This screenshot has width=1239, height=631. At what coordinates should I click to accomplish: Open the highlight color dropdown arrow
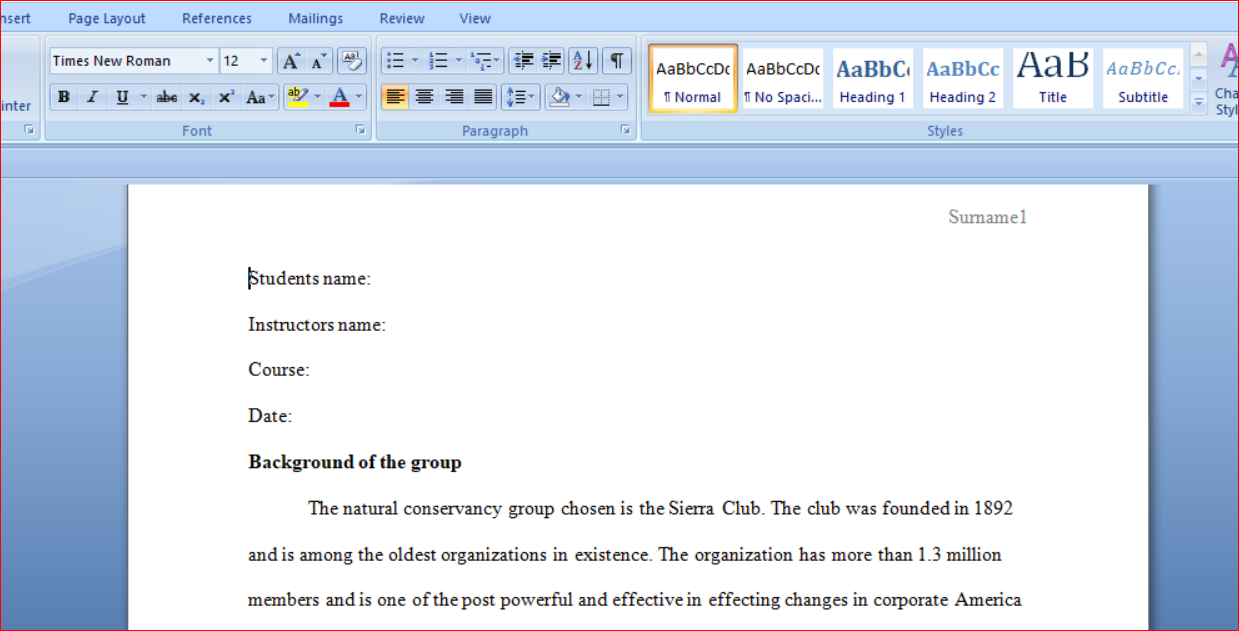tap(318, 97)
